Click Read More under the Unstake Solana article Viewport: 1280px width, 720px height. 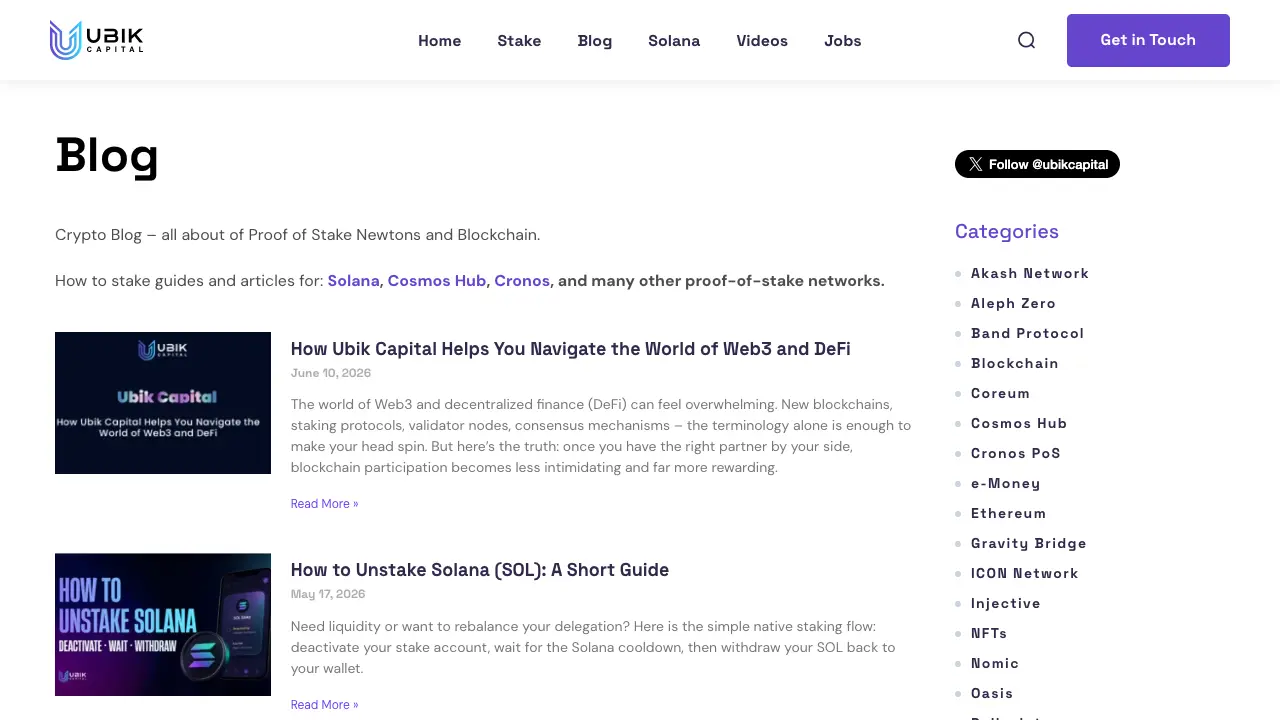[324, 705]
